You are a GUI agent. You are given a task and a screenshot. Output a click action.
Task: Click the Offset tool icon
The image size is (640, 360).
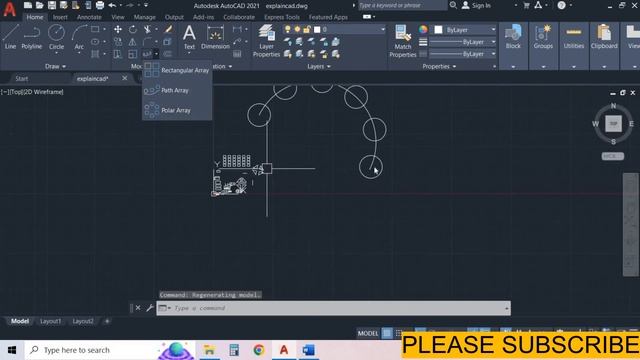(168, 54)
